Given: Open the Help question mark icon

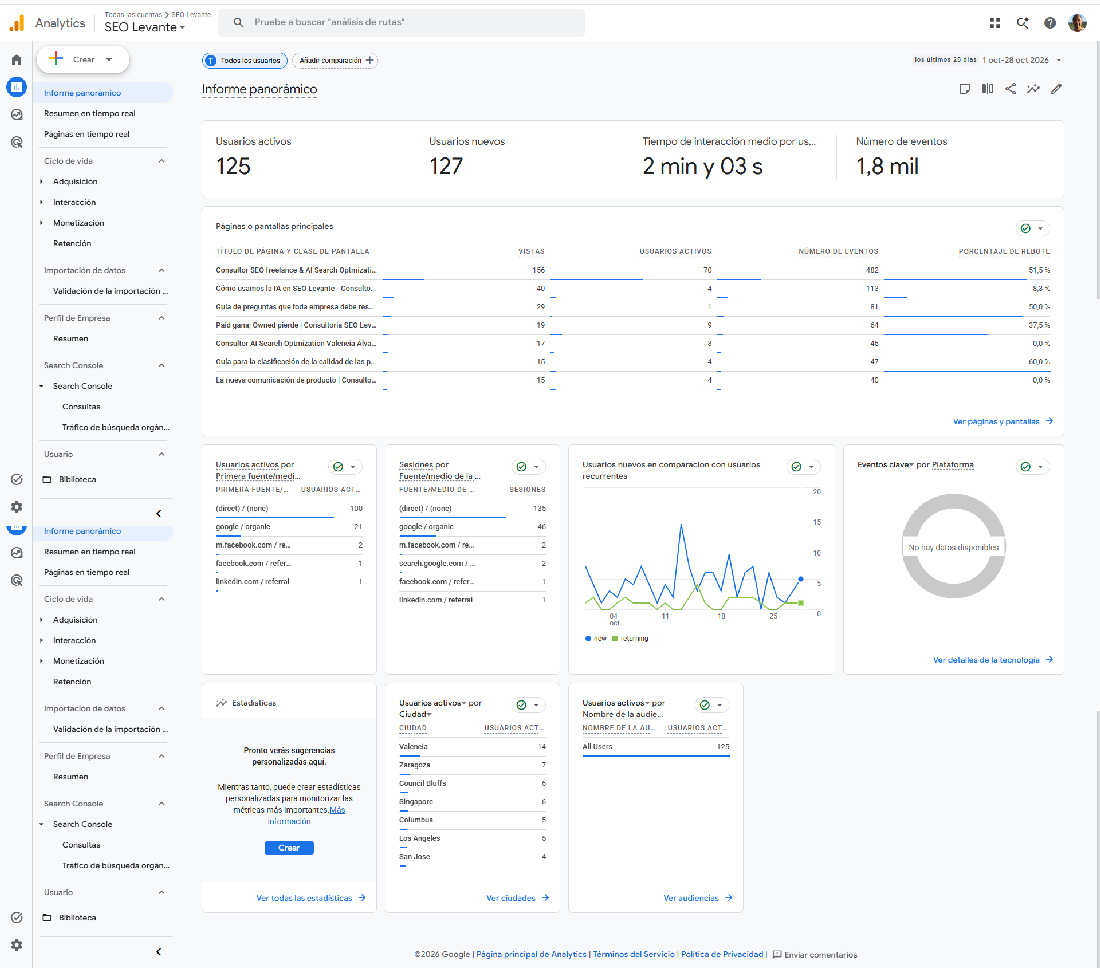Looking at the screenshot, I should pos(1049,23).
